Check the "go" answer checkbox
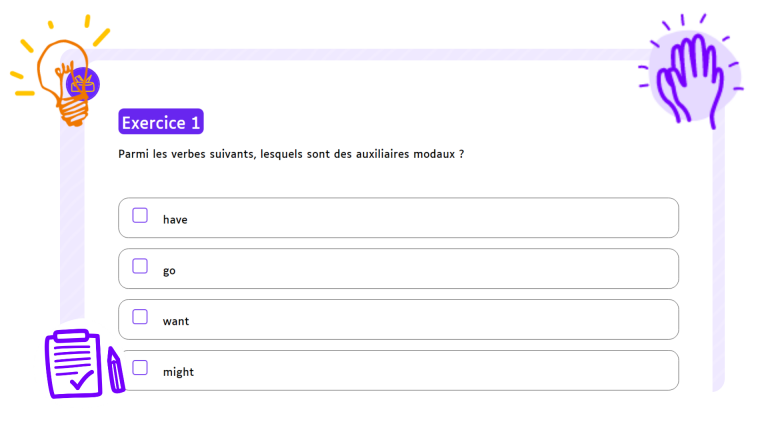Screen dimensions: 768x432 pyautogui.click(x=140, y=267)
